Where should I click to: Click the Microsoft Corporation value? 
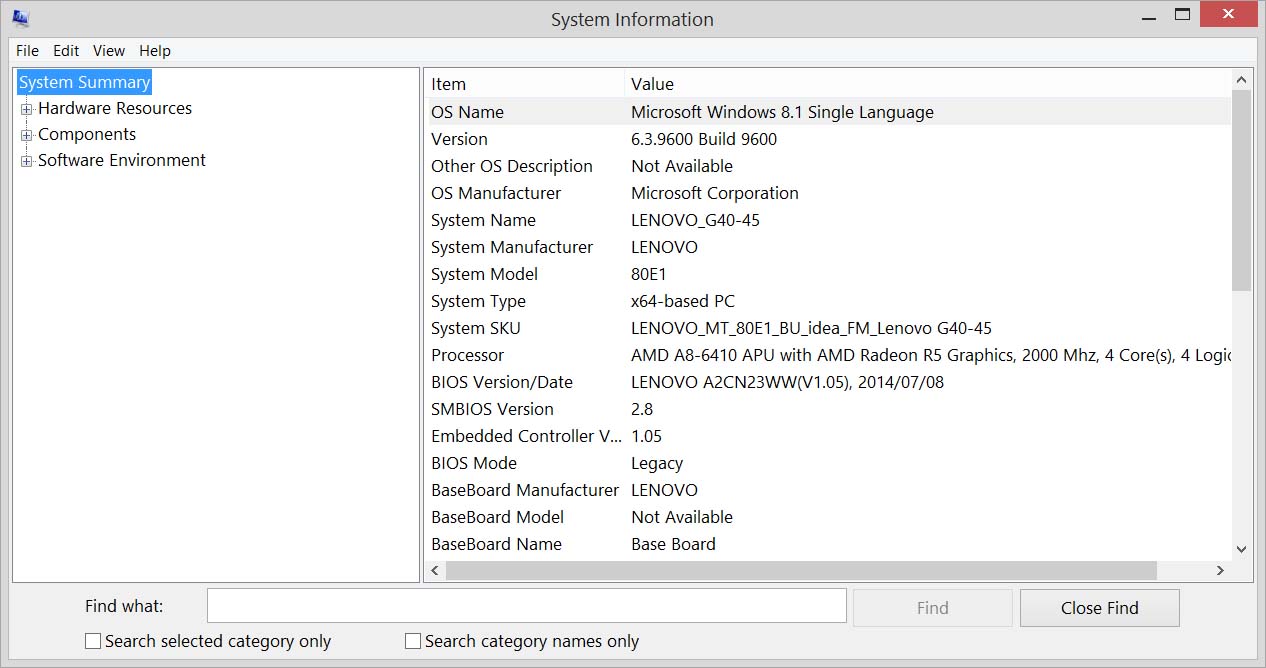715,193
